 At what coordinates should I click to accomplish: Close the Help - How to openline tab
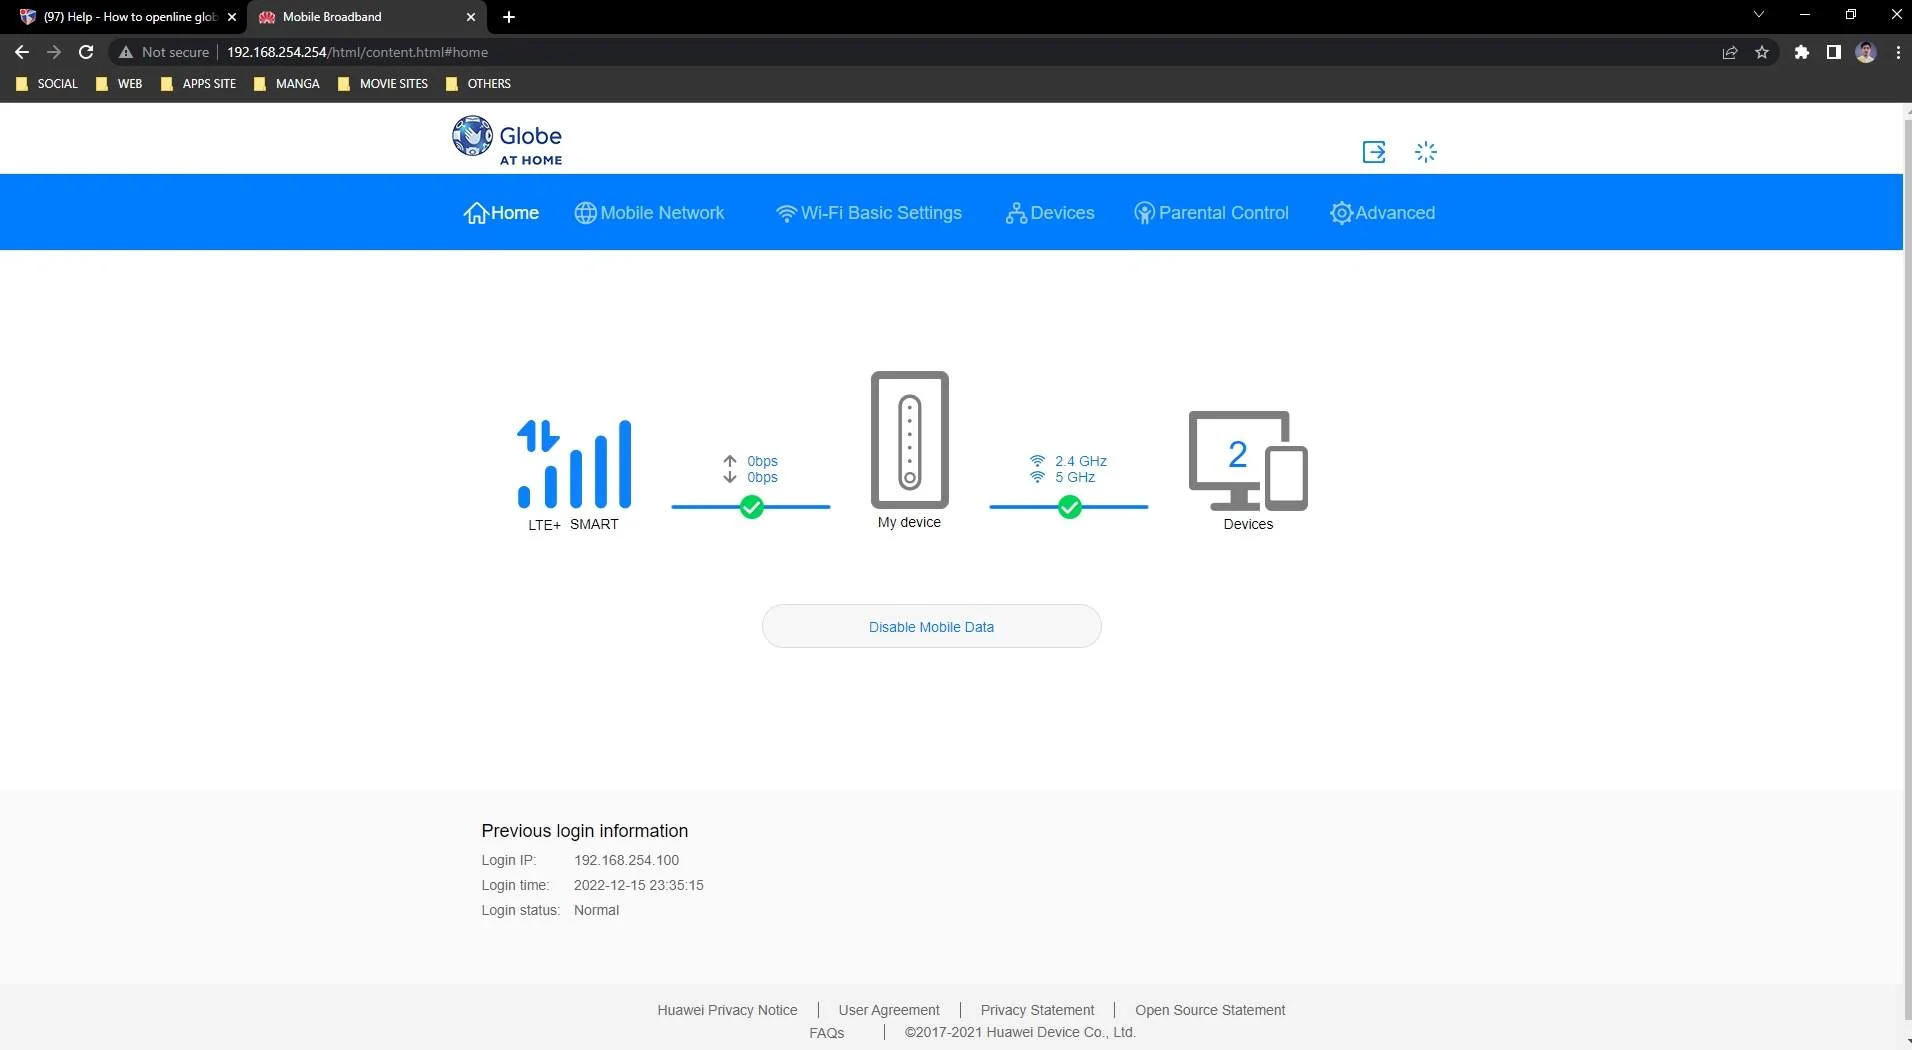(x=232, y=17)
